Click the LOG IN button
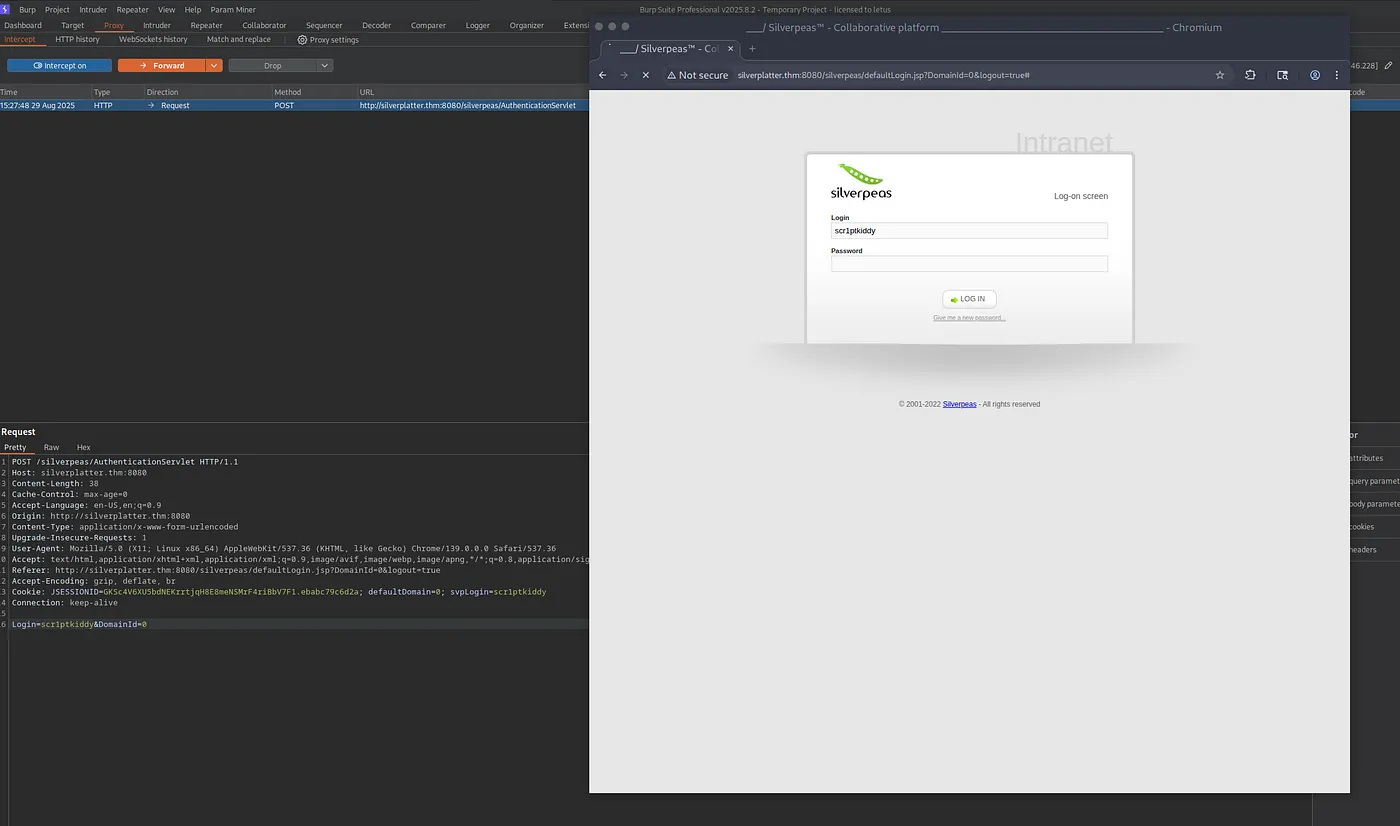The width and height of the screenshot is (1400, 826). (969, 298)
